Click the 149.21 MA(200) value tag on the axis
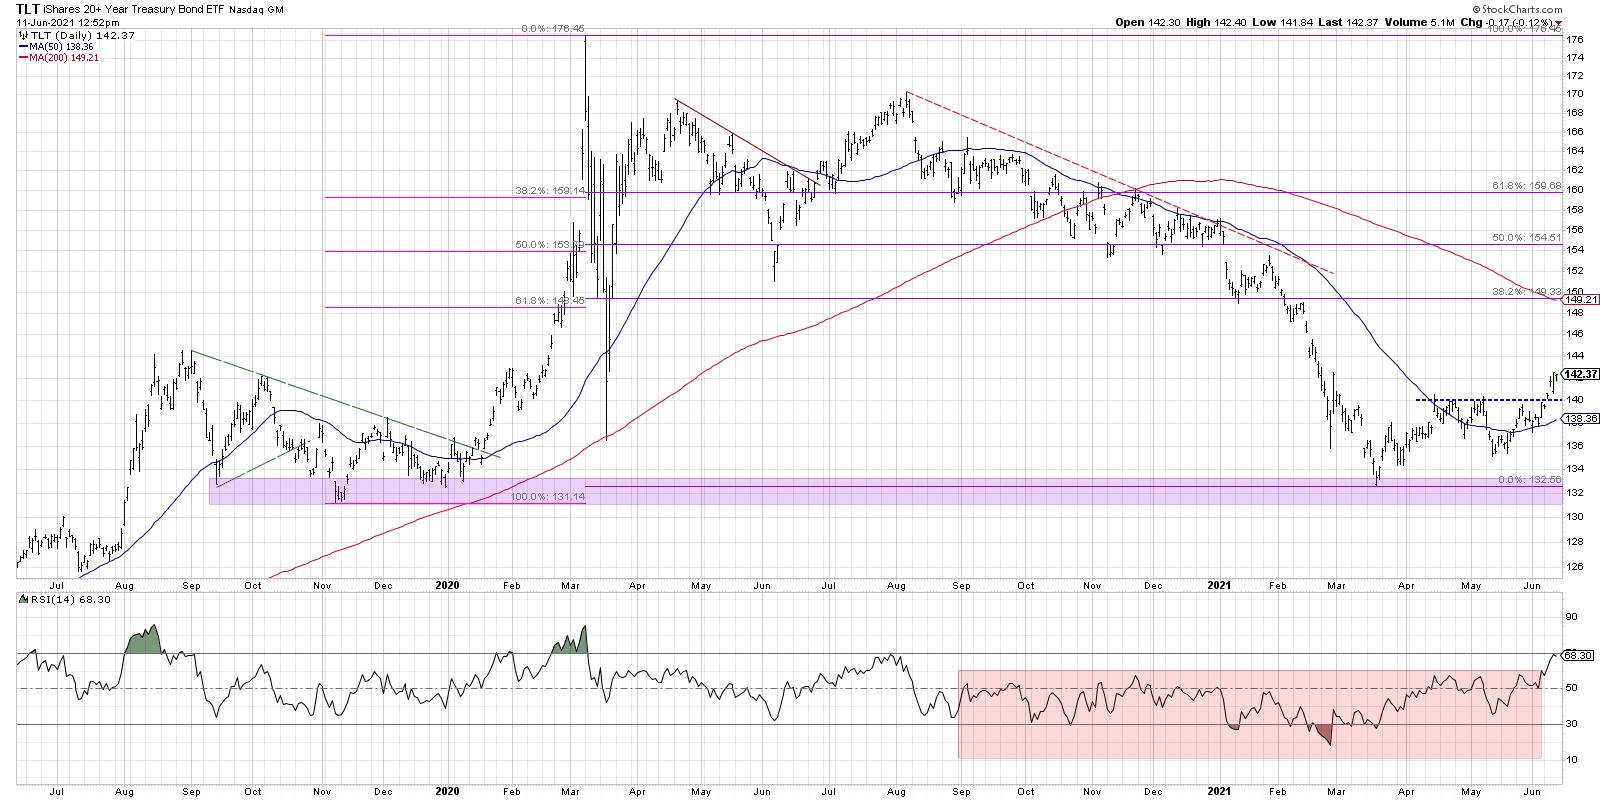Viewport: 1600px width, 800px height. [1576, 299]
